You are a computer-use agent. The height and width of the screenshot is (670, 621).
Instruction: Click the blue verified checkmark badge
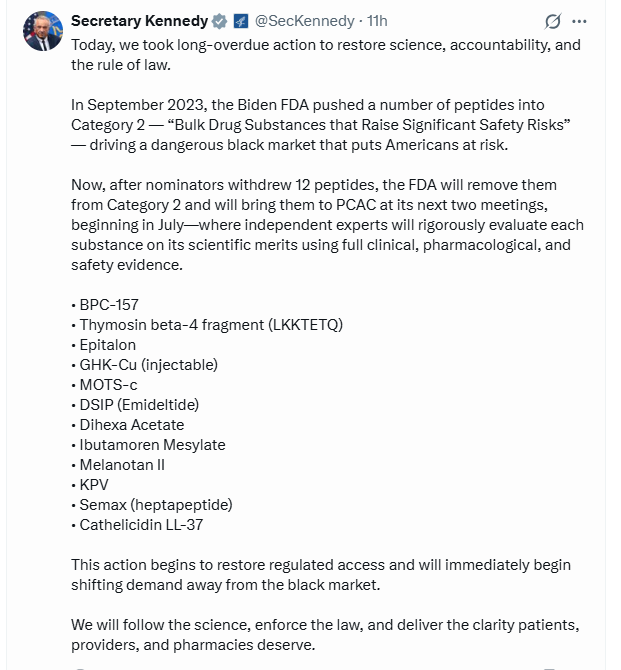click(x=220, y=21)
